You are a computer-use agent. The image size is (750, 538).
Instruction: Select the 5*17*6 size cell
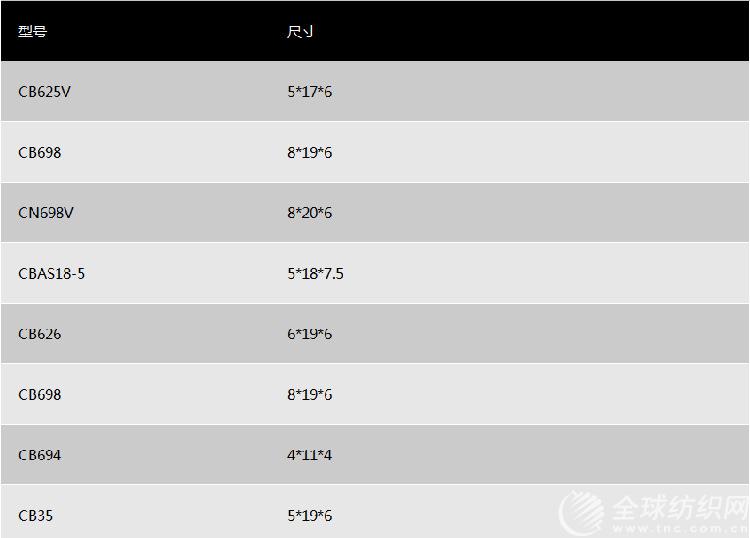(x=309, y=91)
